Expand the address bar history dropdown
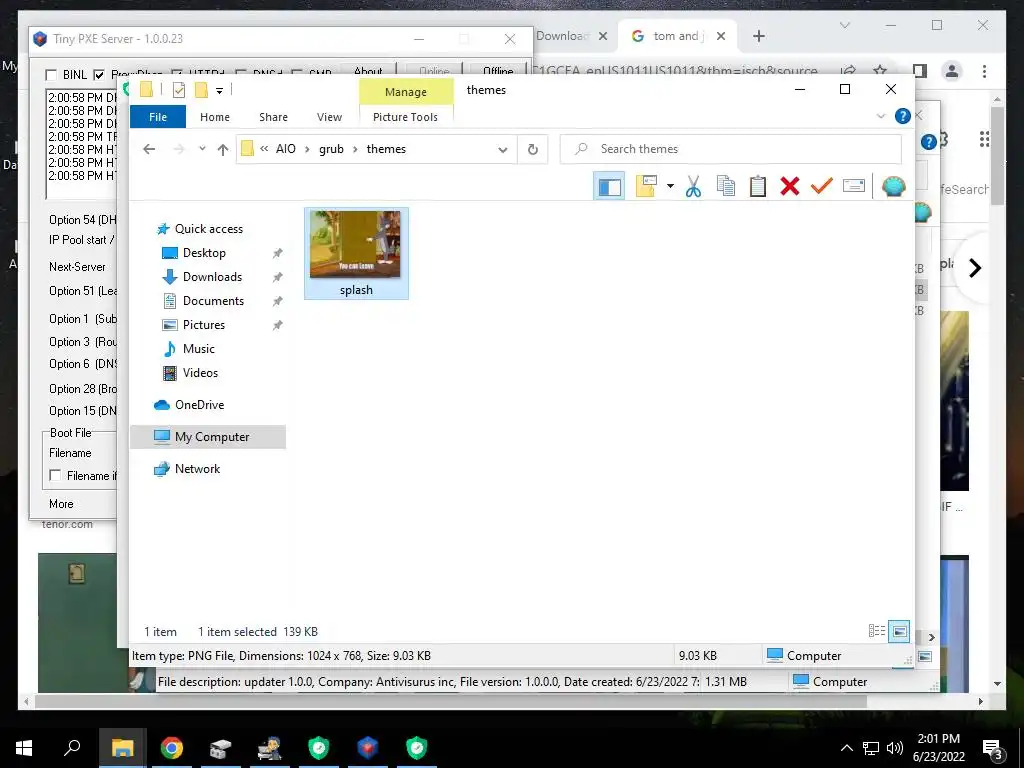Viewport: 1024px width, 768px height. 502,150
